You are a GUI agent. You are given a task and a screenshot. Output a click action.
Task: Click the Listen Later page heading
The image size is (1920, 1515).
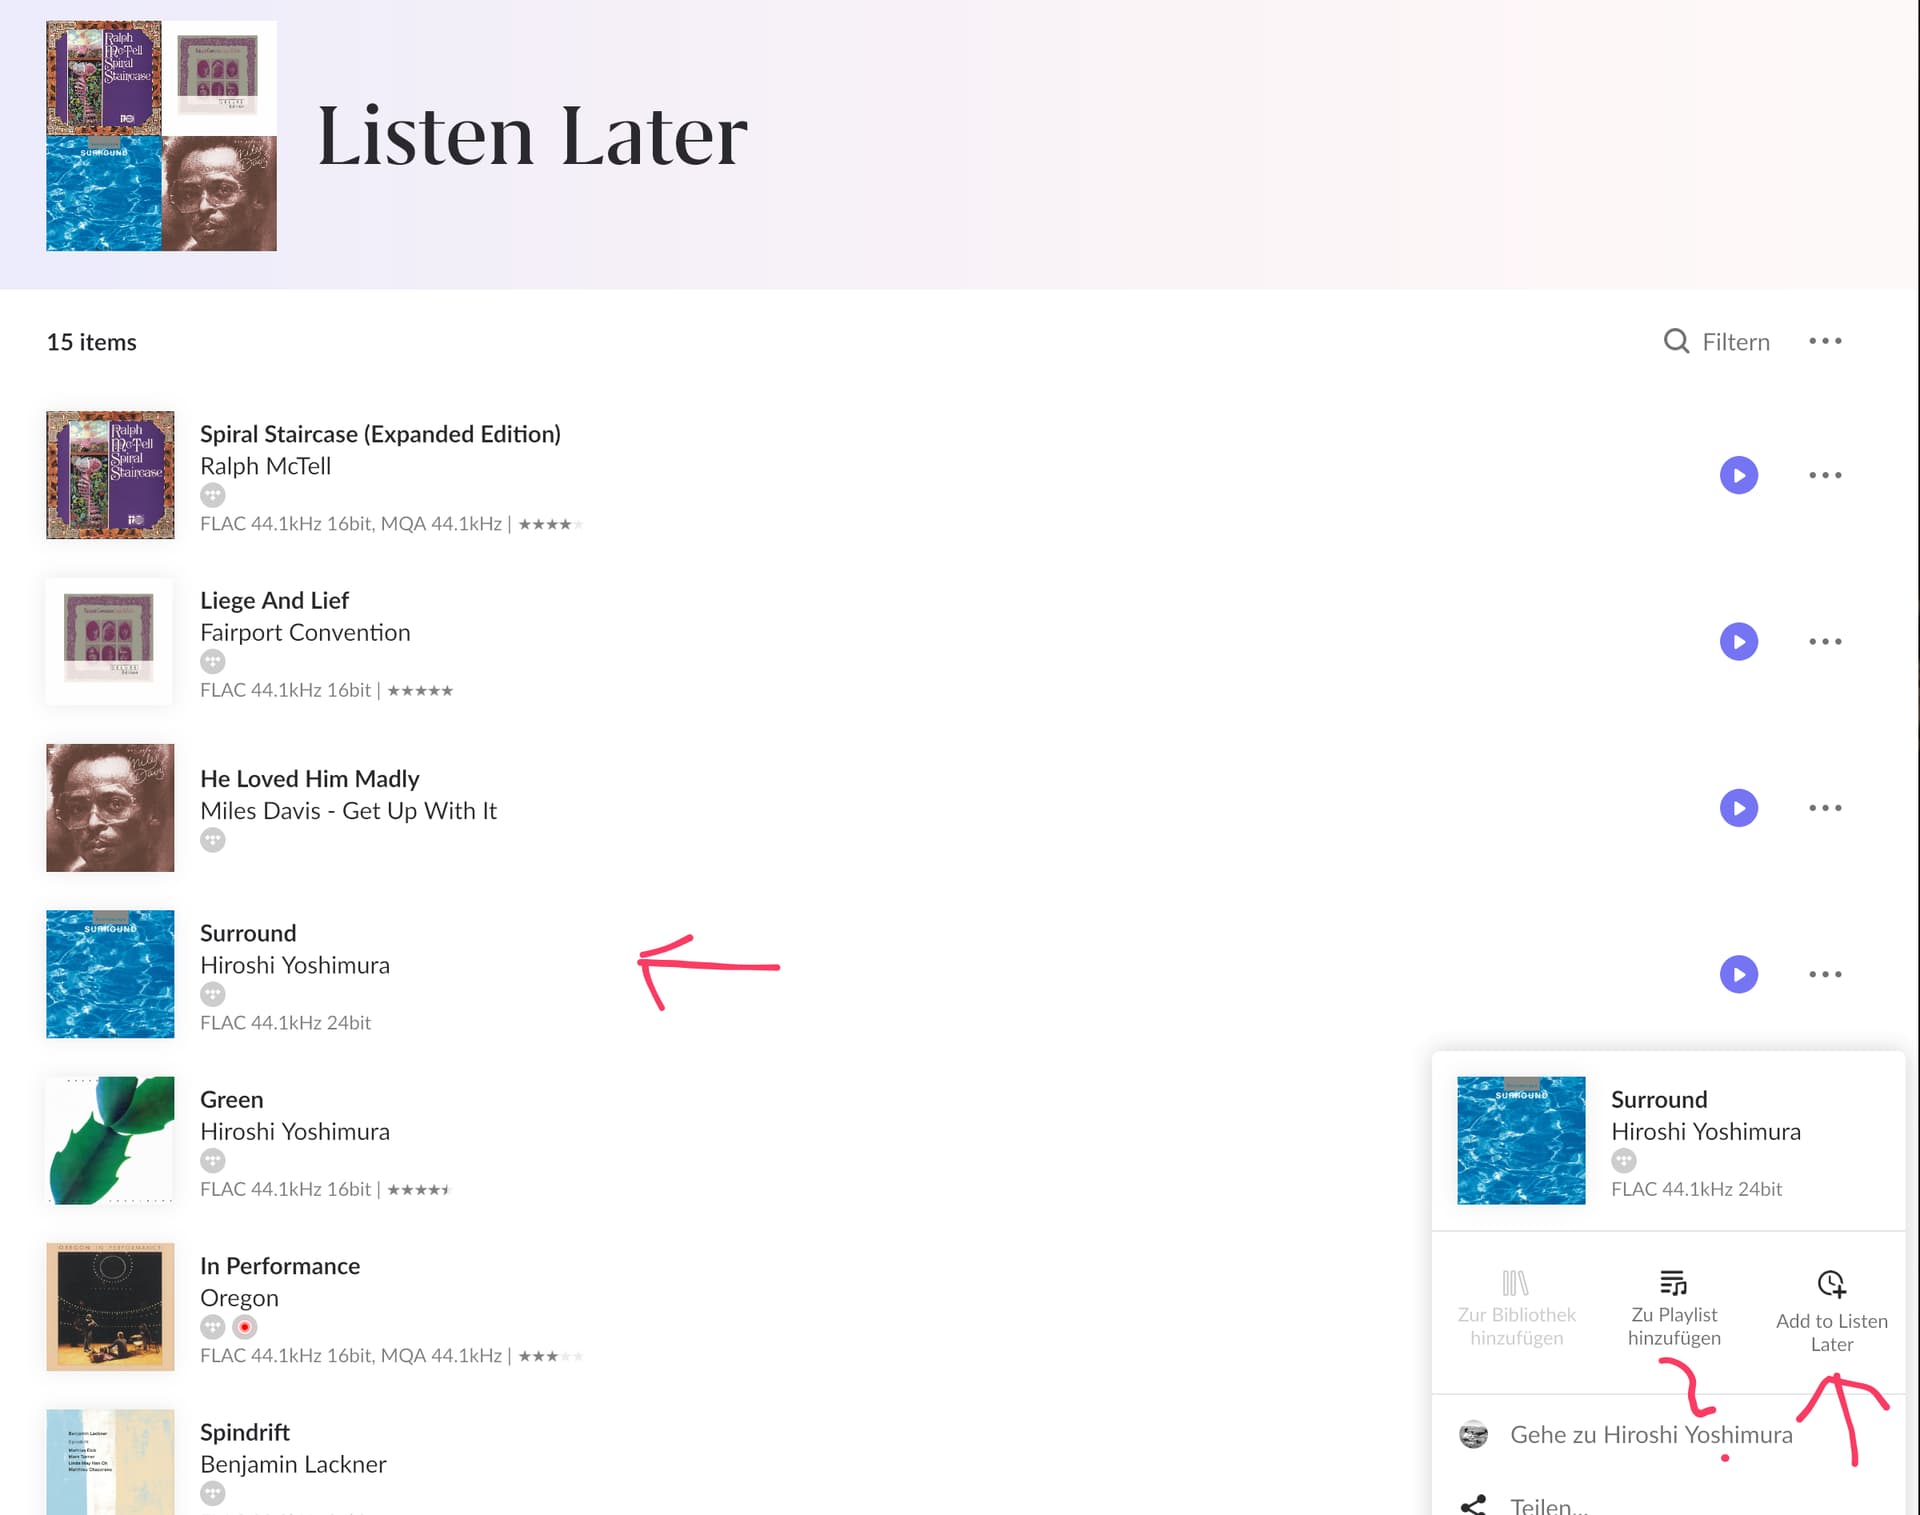pyautogui.click(x=532, y=136)
